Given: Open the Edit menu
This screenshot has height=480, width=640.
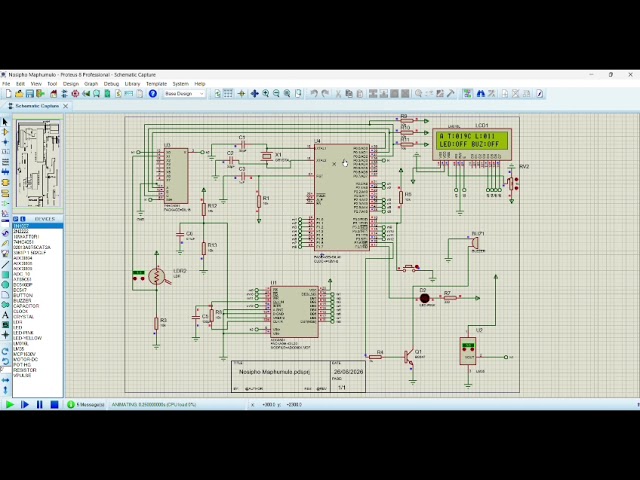Looking at the screenshot, I should coord(20,84).
